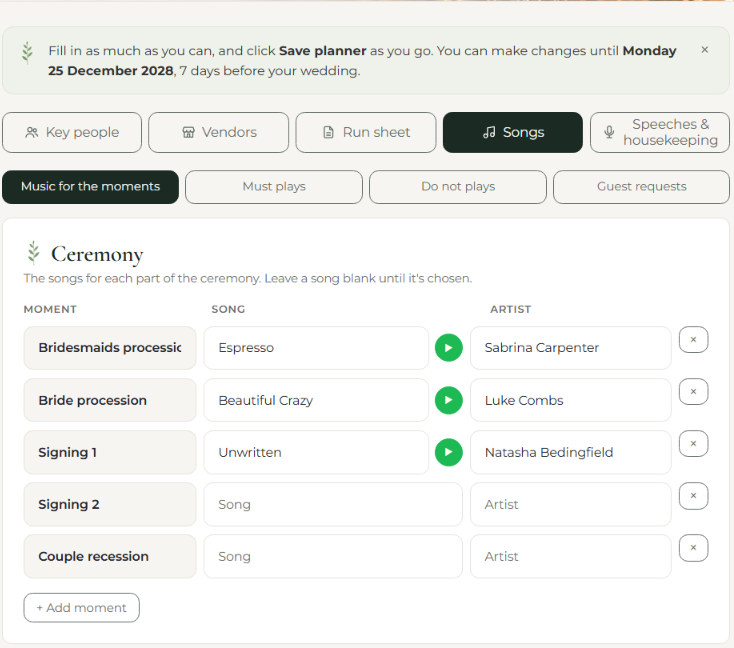Edit the Signing 1 moment name
This screenshot has height=648, width=734.
[x=110, y=452]
